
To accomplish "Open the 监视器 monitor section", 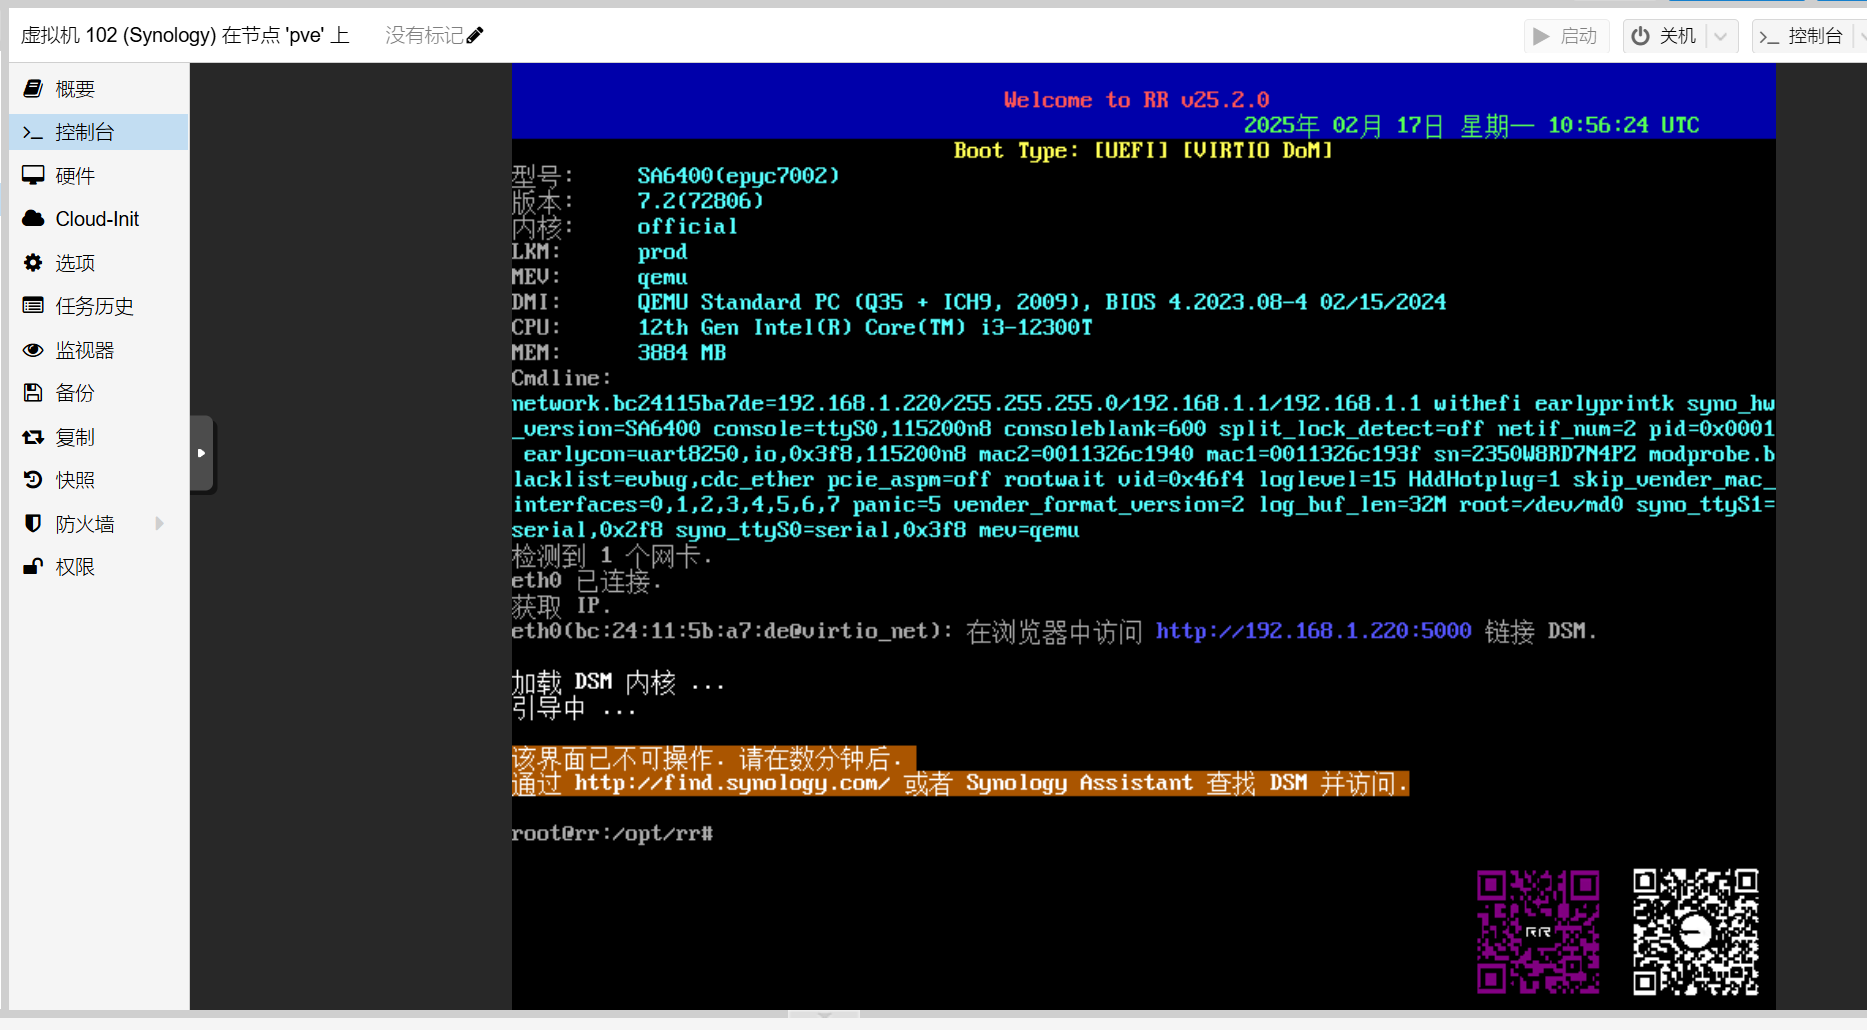I will (99, 350).
